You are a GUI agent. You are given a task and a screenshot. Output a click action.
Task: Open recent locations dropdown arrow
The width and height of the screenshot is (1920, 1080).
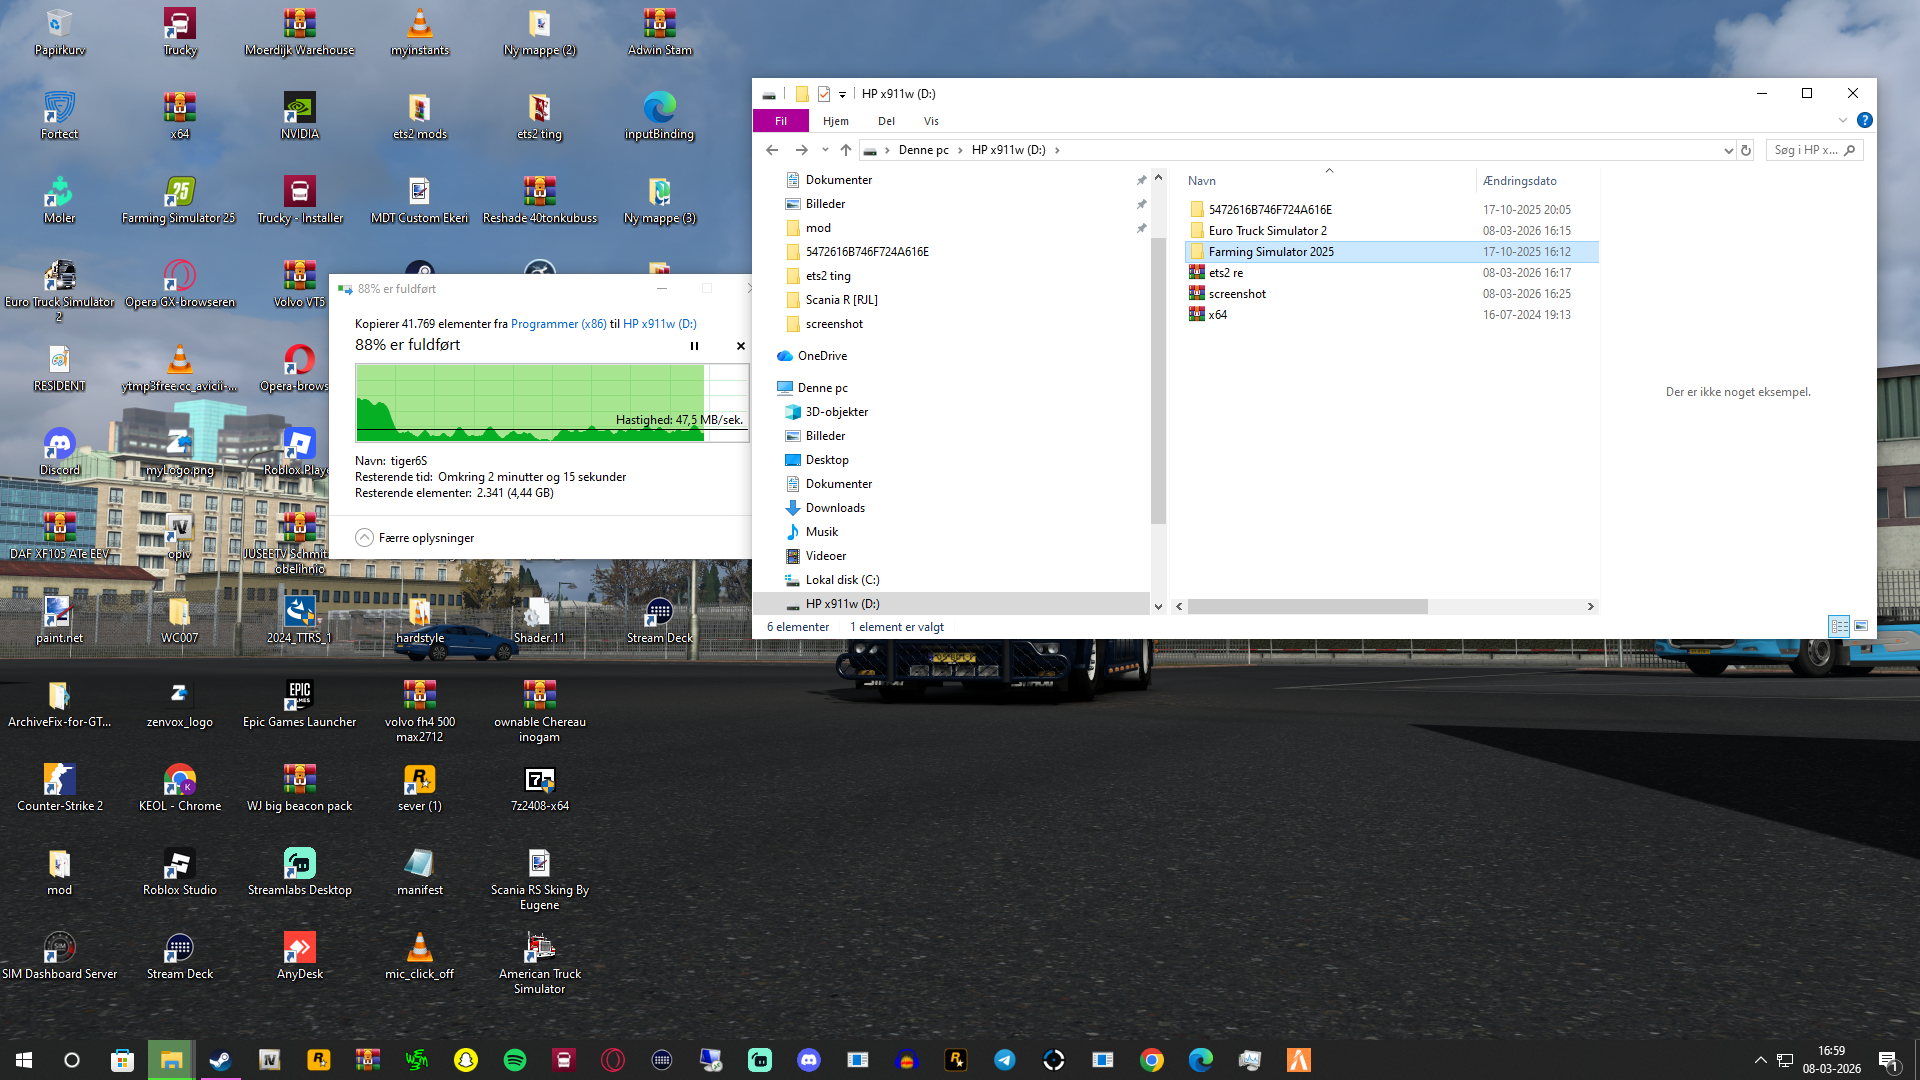pos(825,150)
